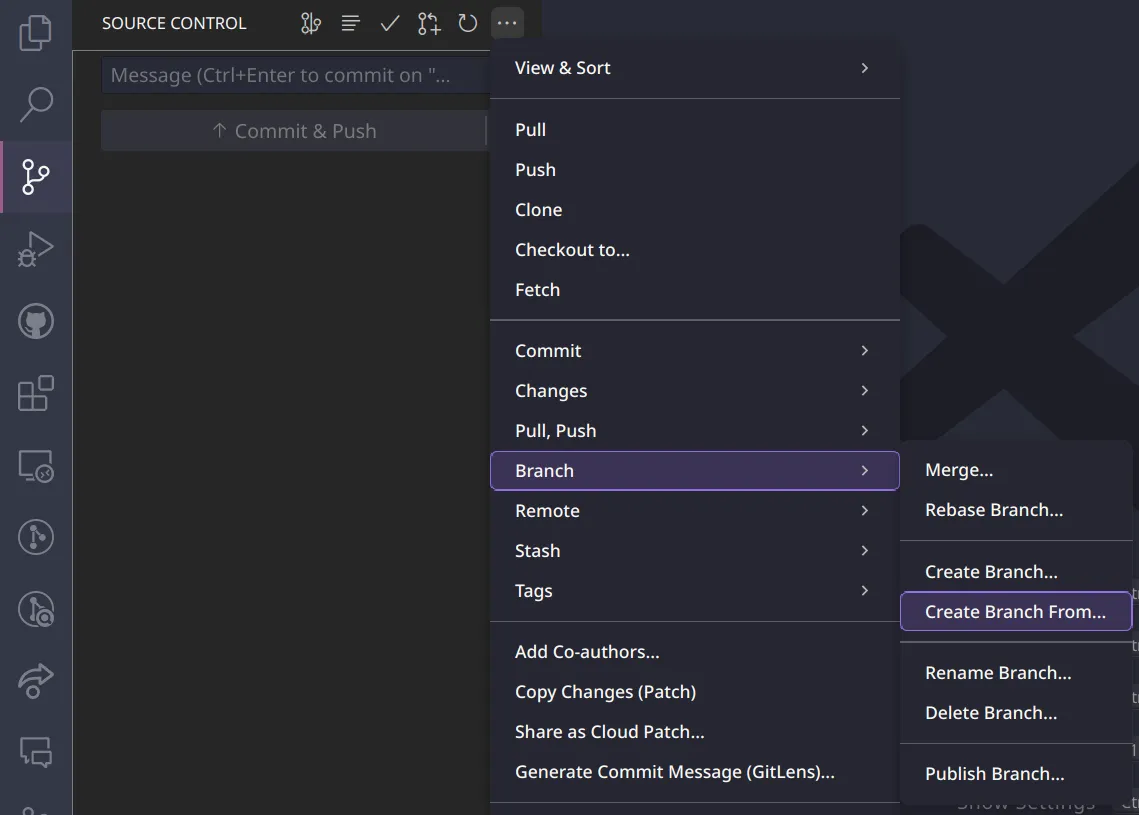Viewport: 1139px width, 815px height.
Task: Commit staged changes with the checkmark icon
Action: 389,22
